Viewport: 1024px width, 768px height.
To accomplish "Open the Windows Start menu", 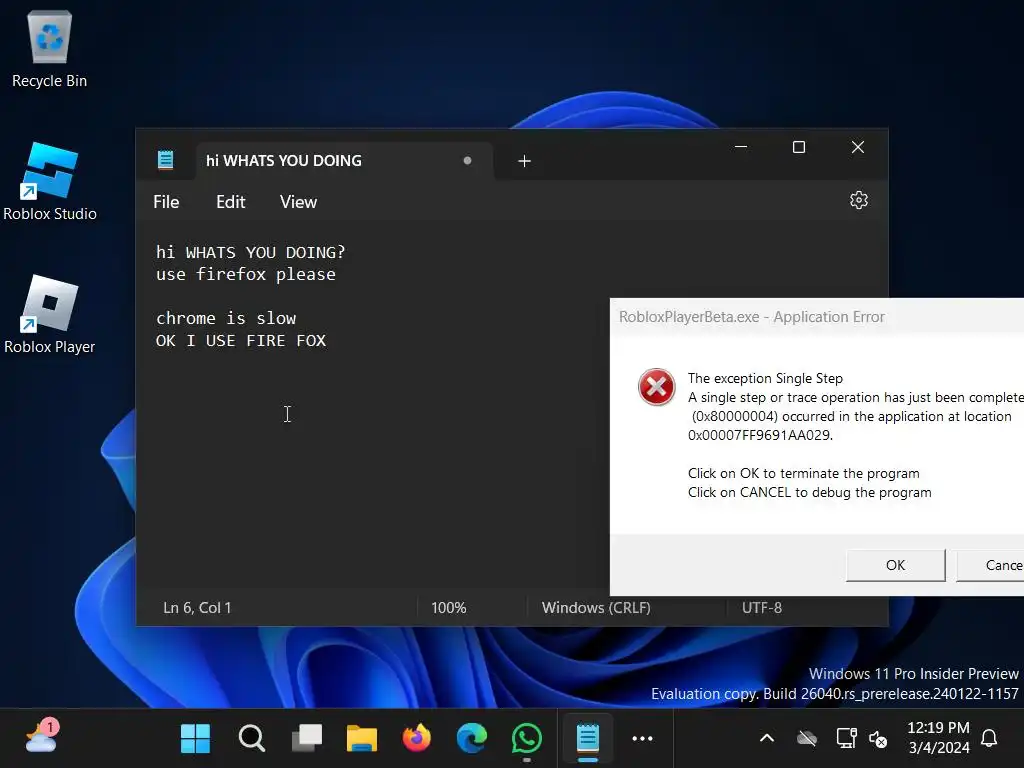I will 195,739.
